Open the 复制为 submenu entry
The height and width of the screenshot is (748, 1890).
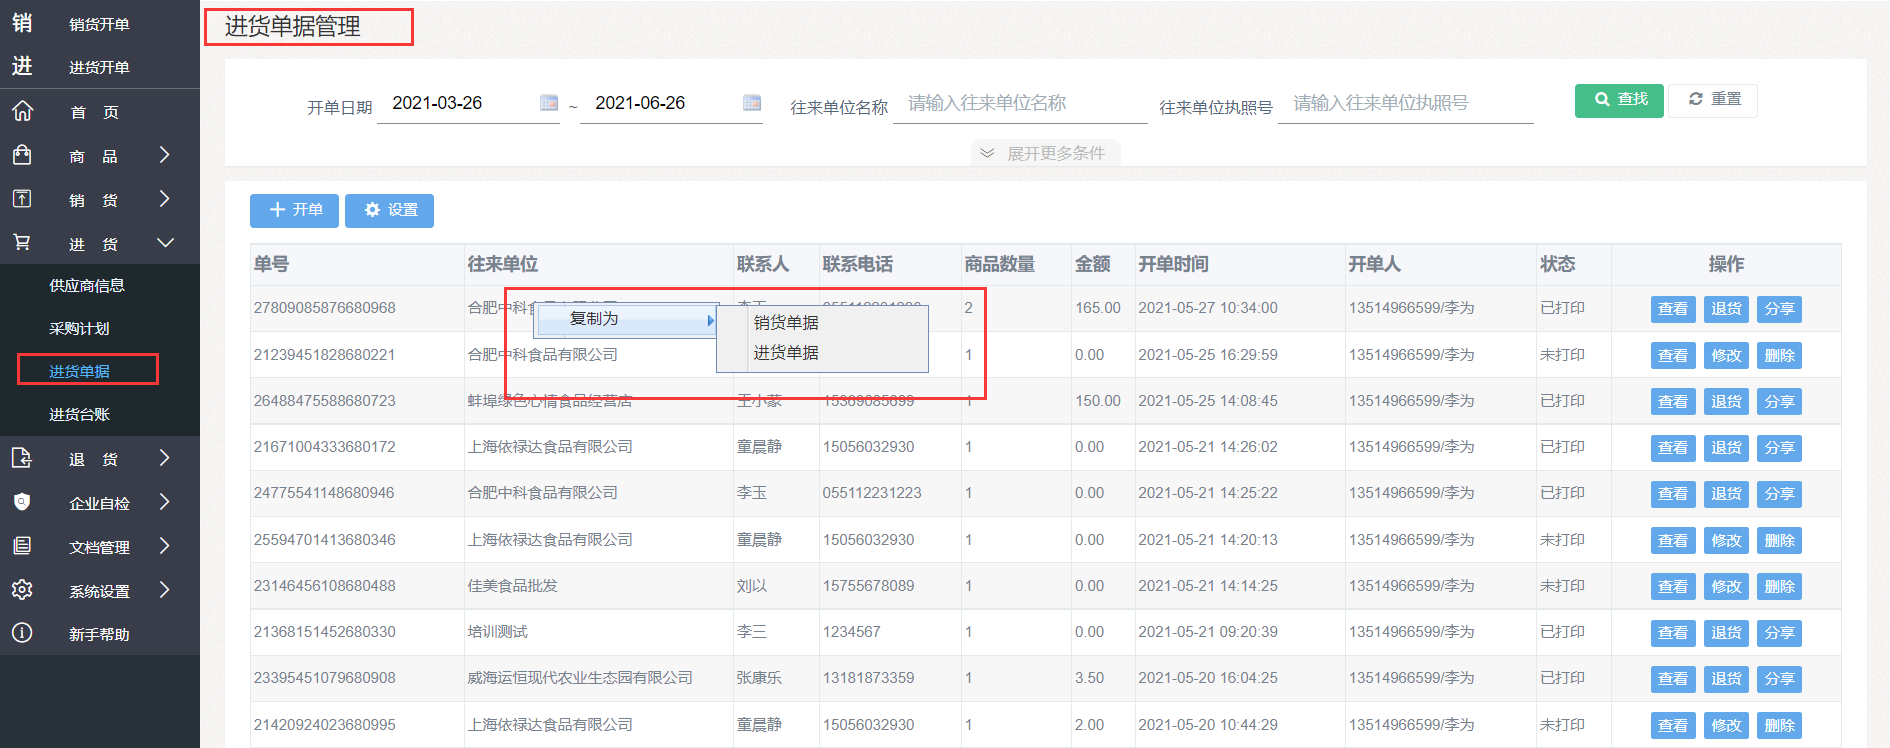[627, 319]
